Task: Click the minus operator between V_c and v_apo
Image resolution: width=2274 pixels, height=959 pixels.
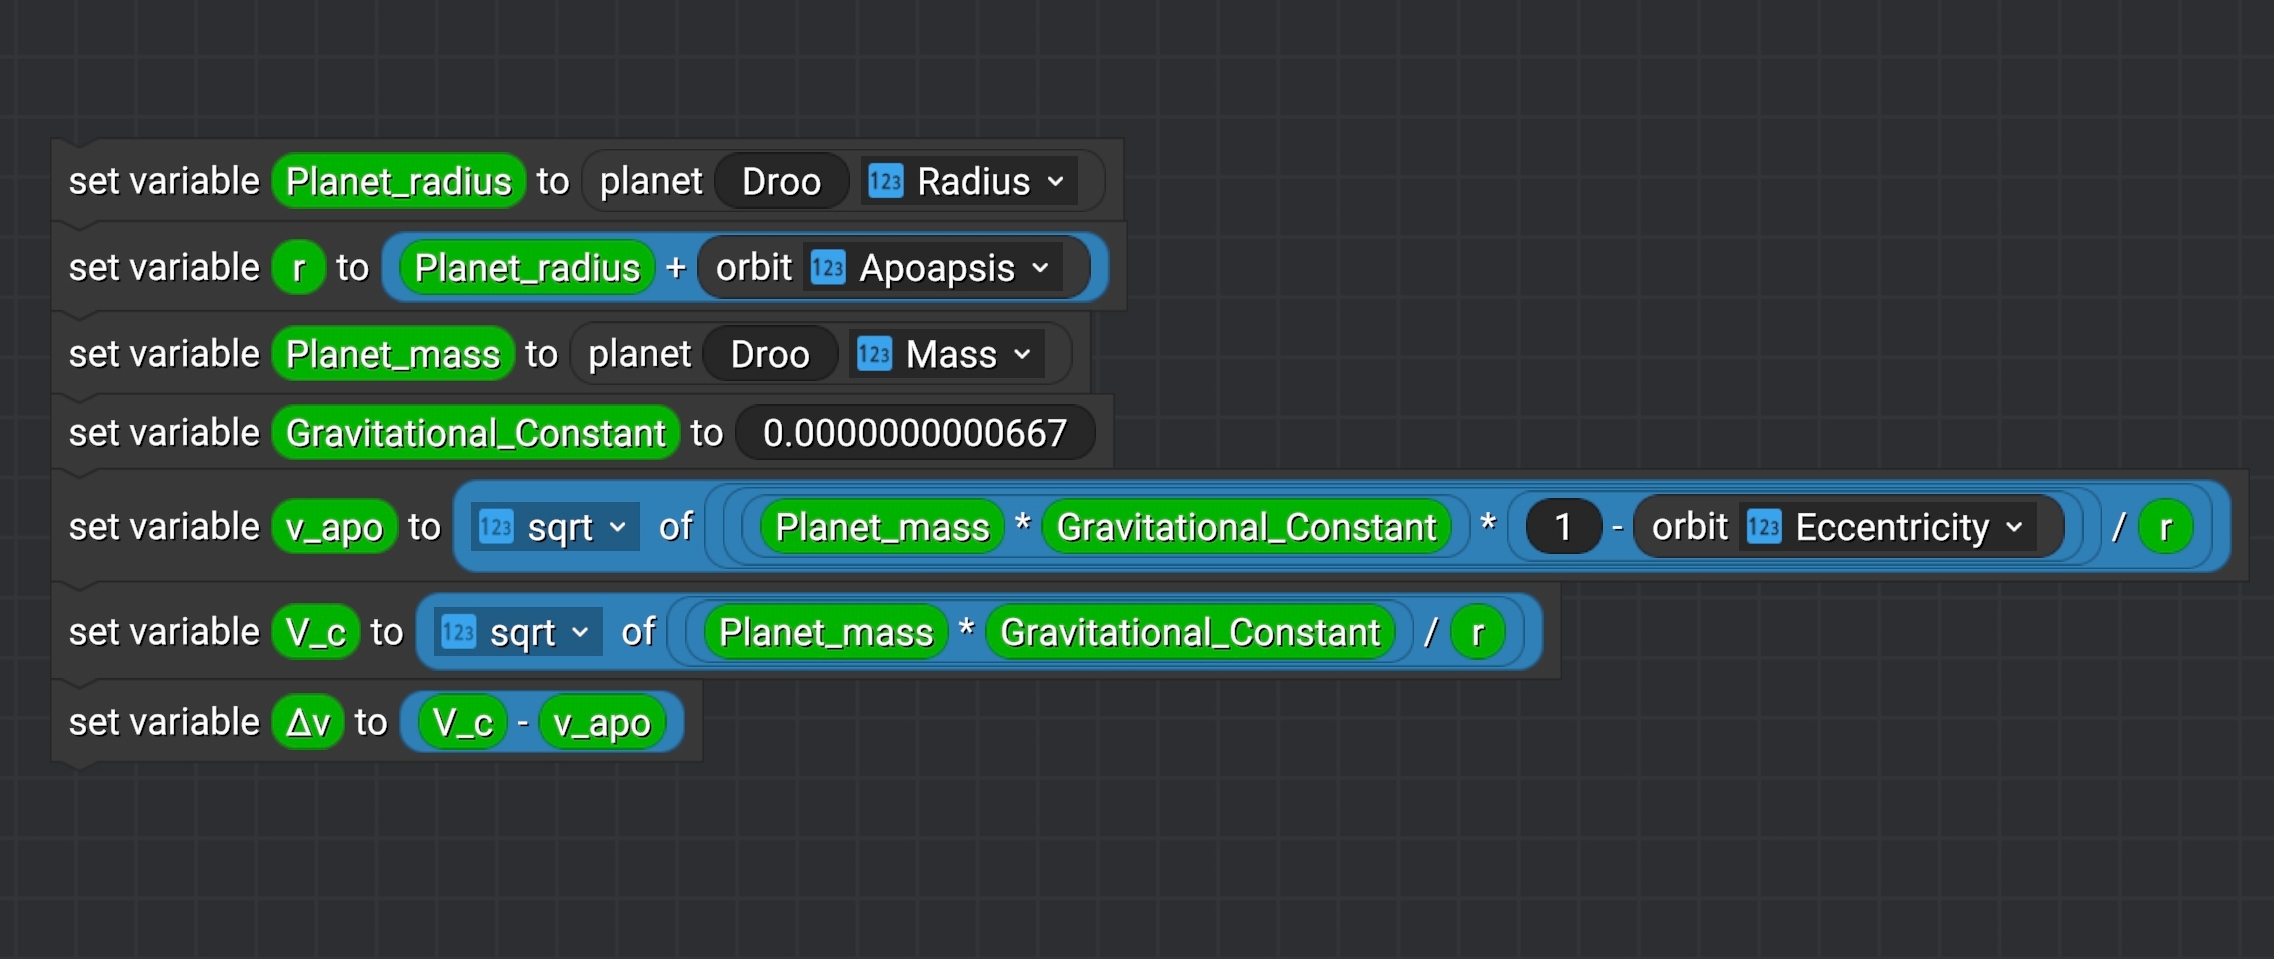Action: coord(523,723)
